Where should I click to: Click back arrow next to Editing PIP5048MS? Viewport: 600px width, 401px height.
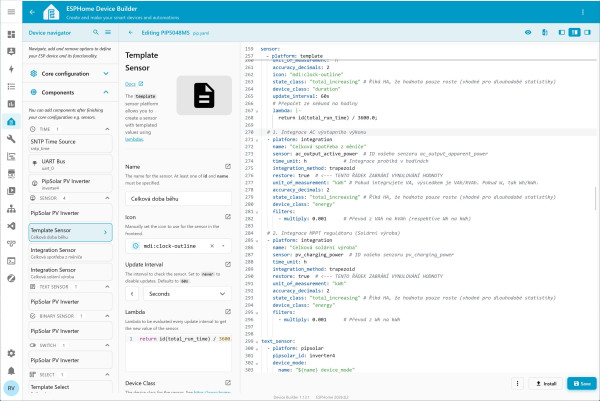131,33
